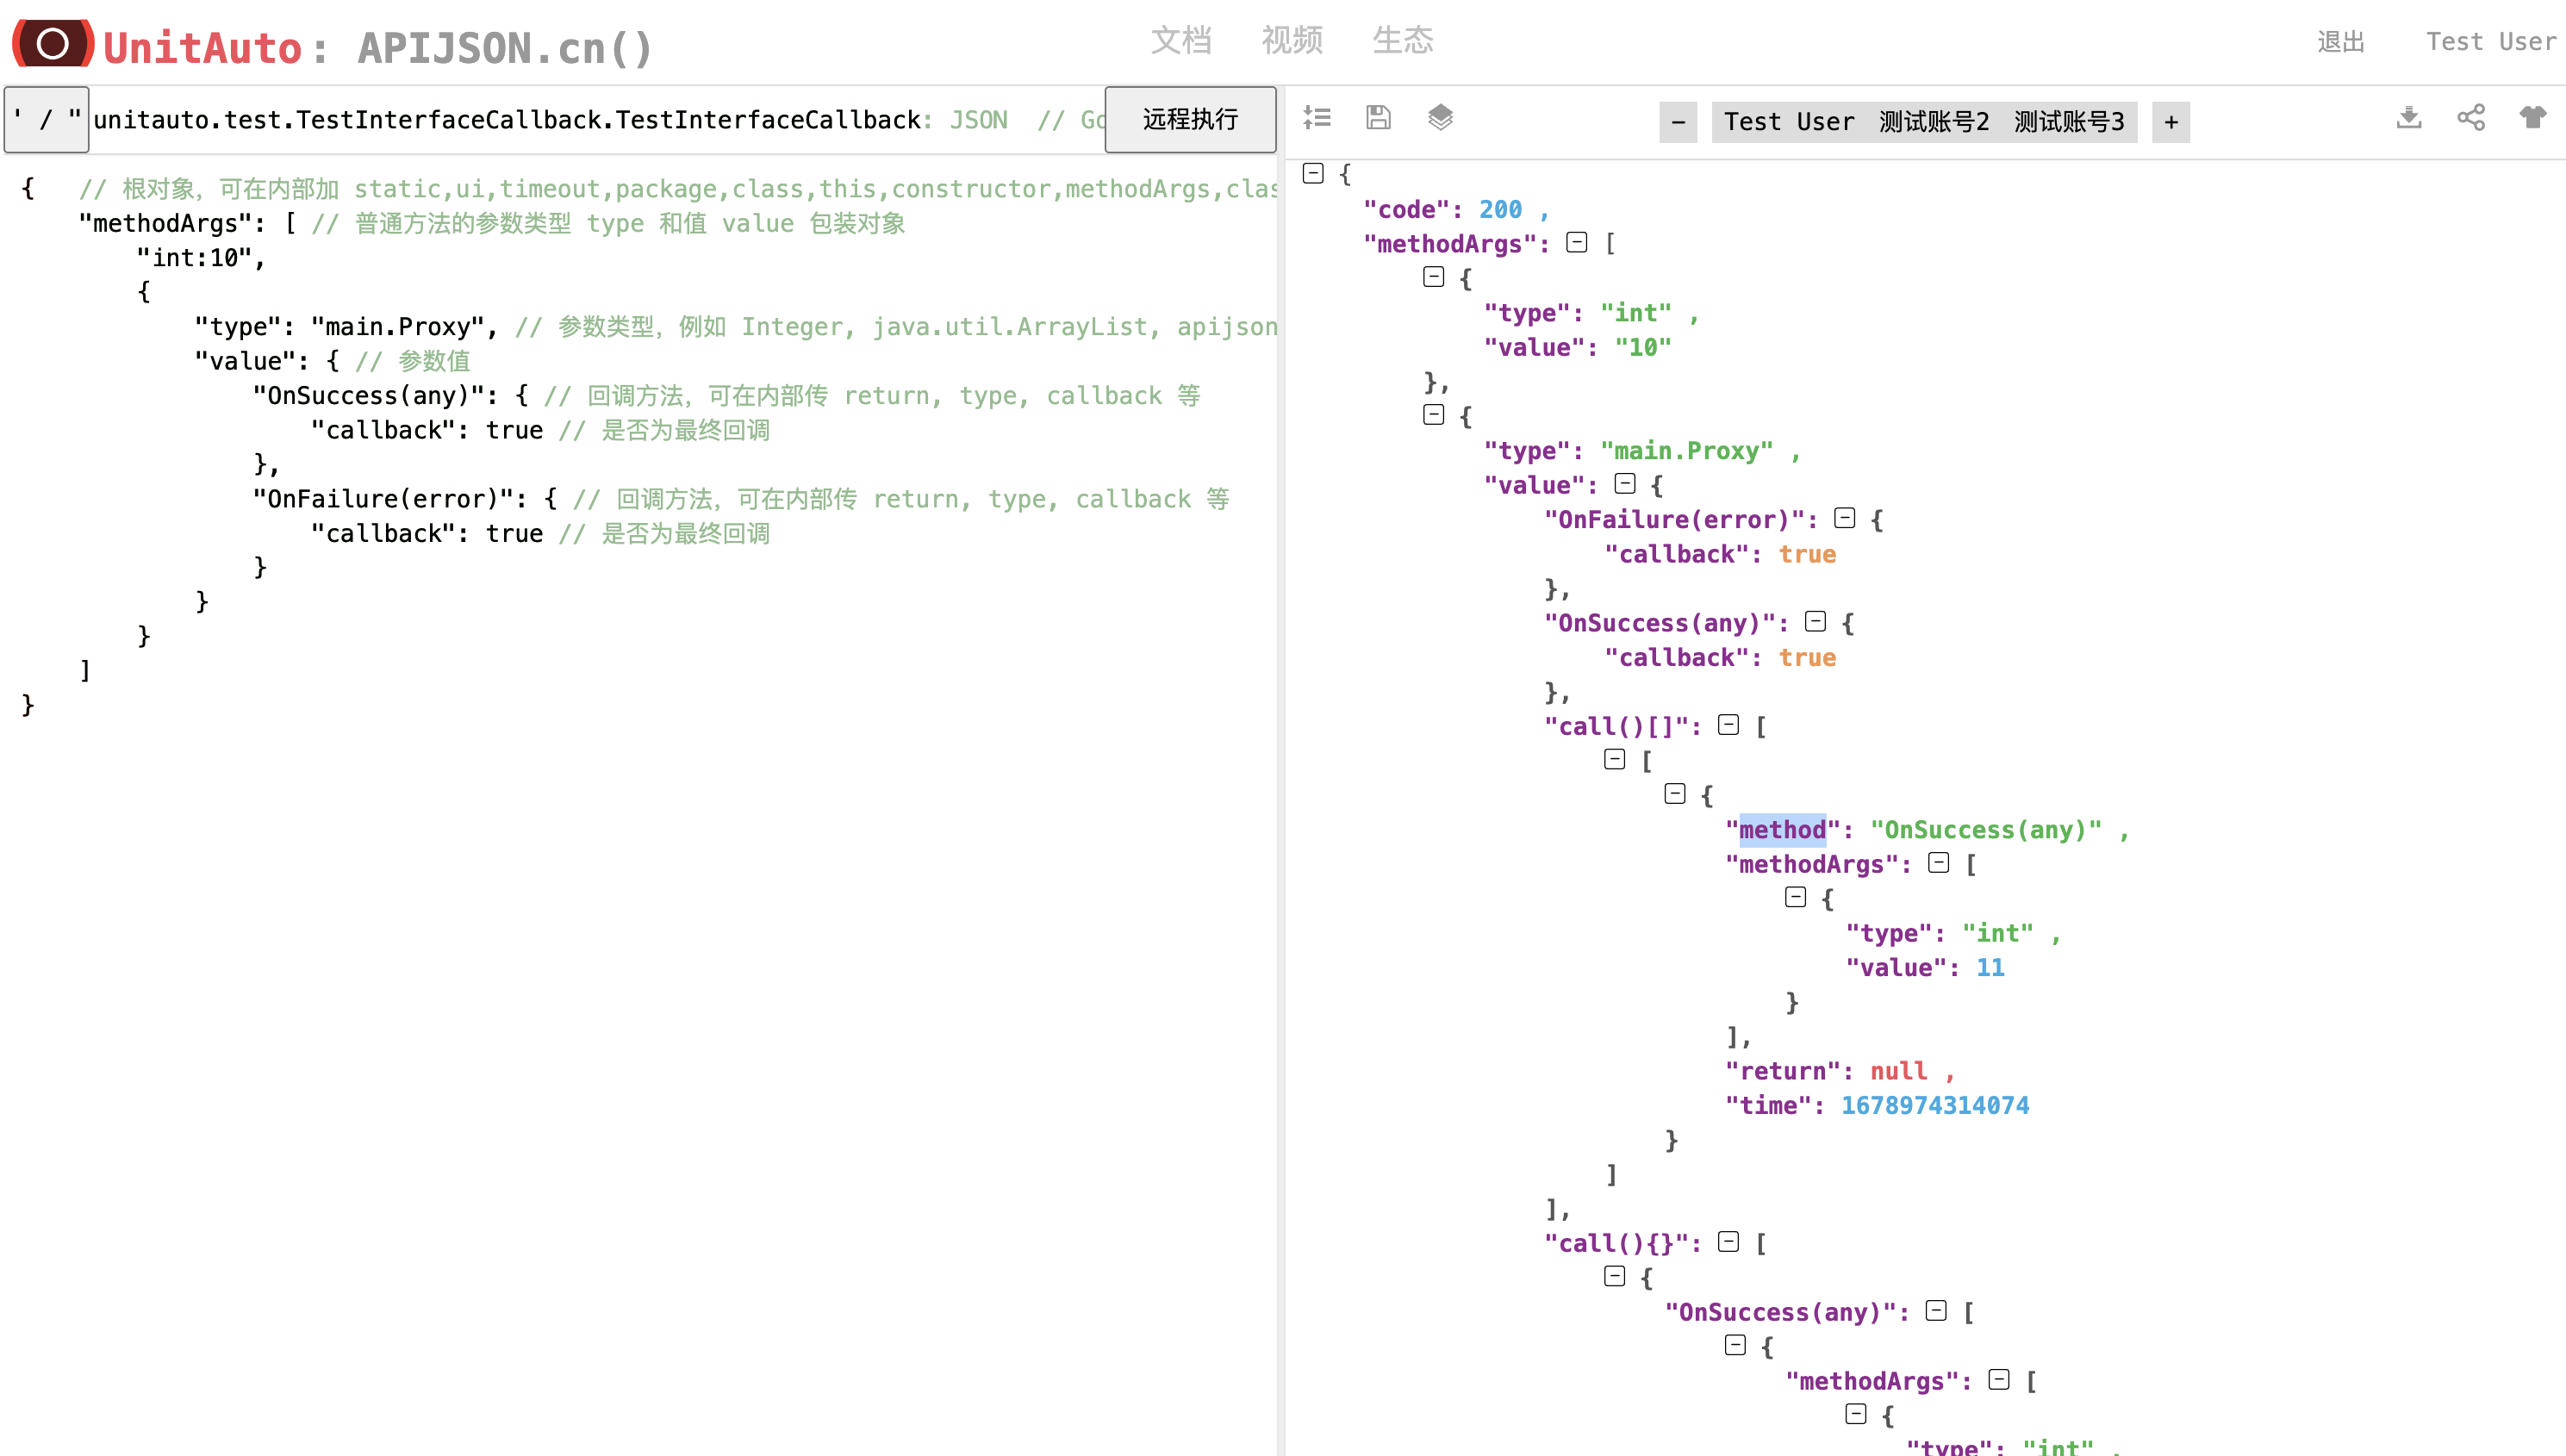Click the highlighted "method" key
This screenshot has height=1456, width=2566.
1782,830
